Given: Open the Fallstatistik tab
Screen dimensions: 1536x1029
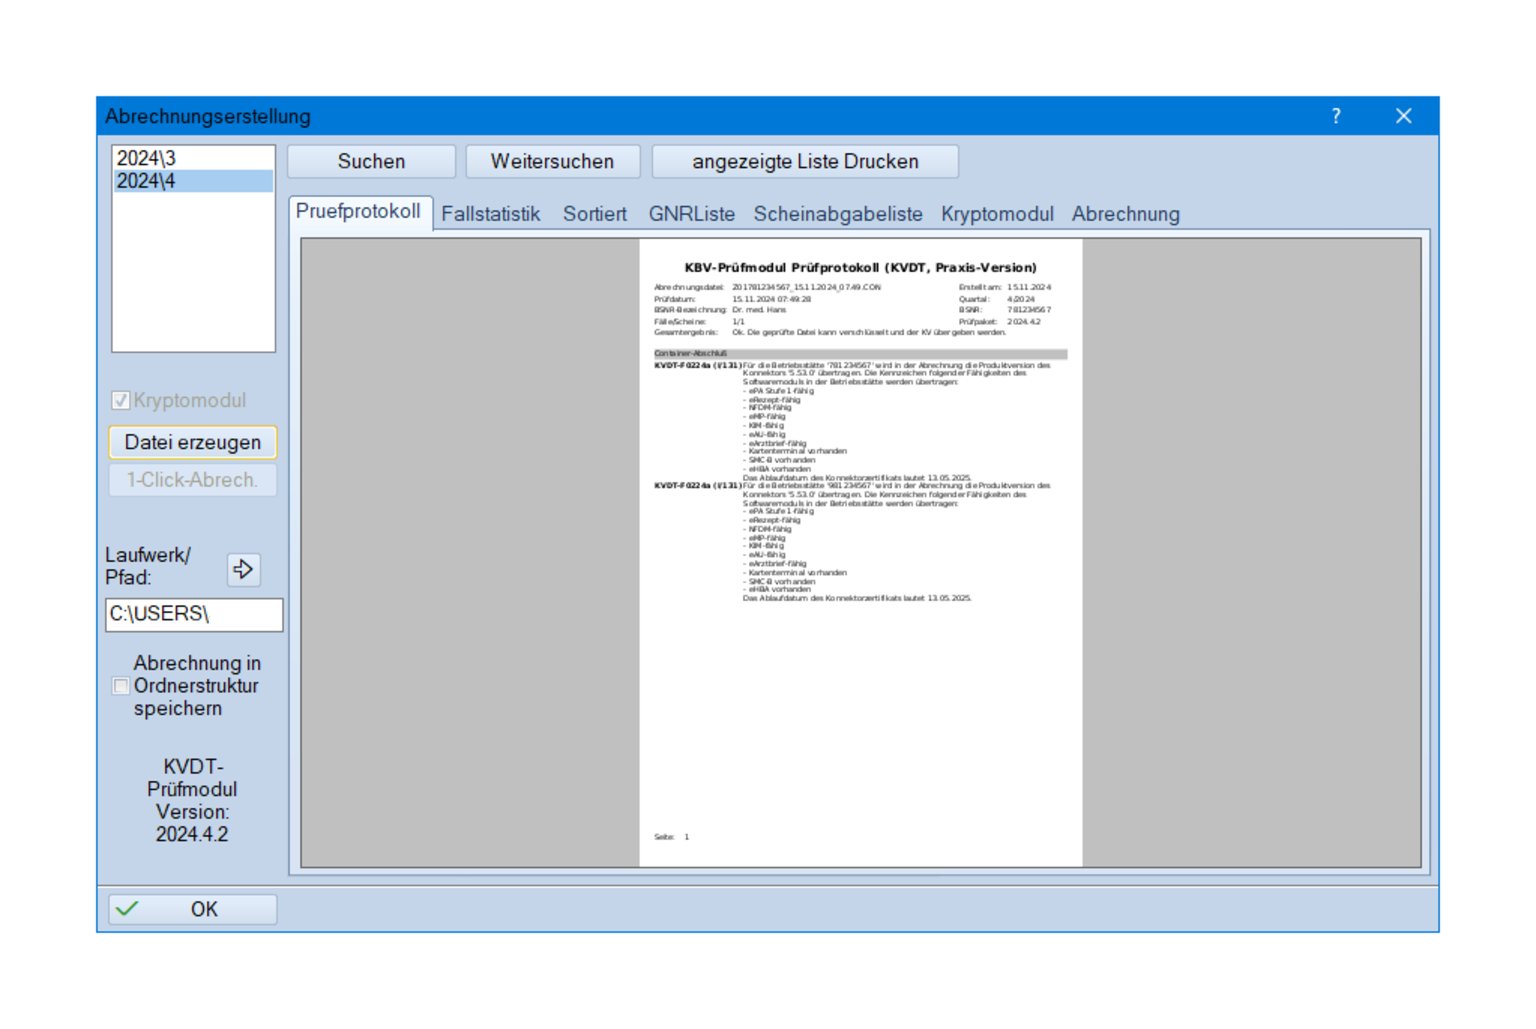Looking at the screenshot, I should [x=490, y=214].
